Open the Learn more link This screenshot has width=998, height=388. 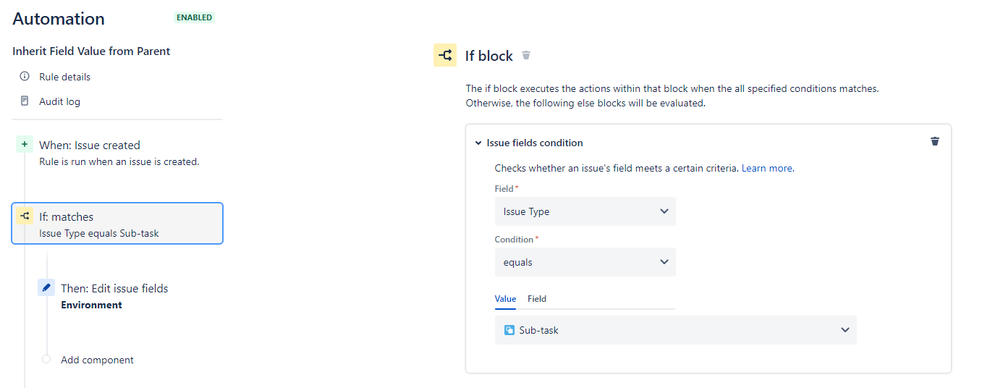767,169
